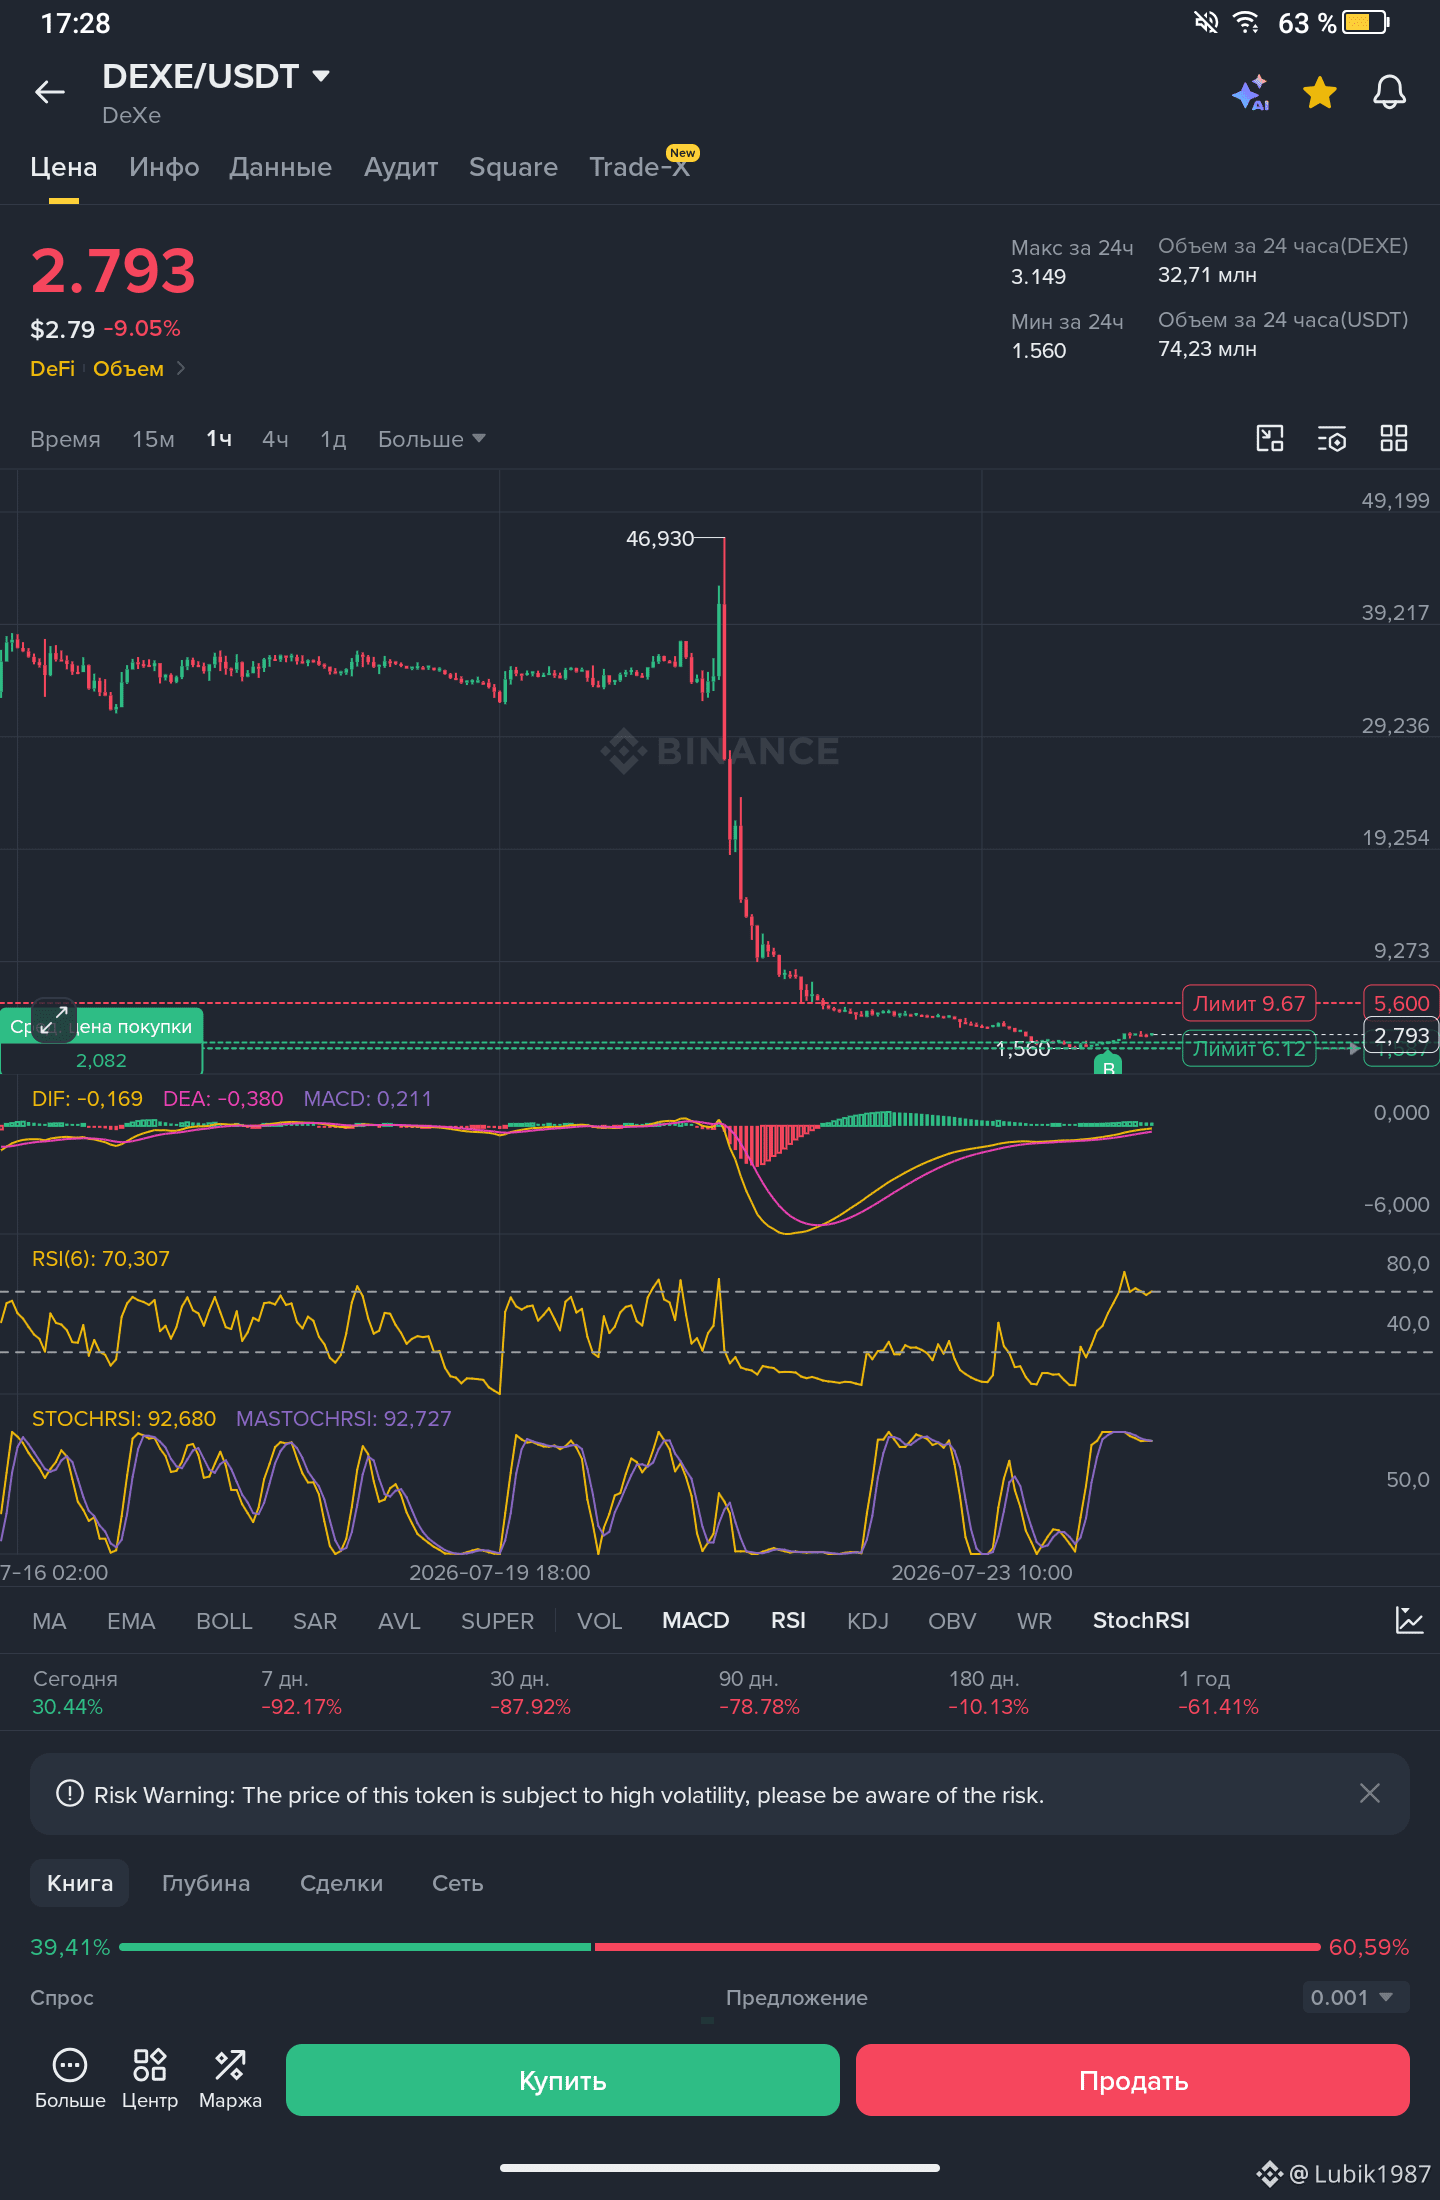Click the green Купить button
1440x2200 pixels.
click(x=563, y=2080)
